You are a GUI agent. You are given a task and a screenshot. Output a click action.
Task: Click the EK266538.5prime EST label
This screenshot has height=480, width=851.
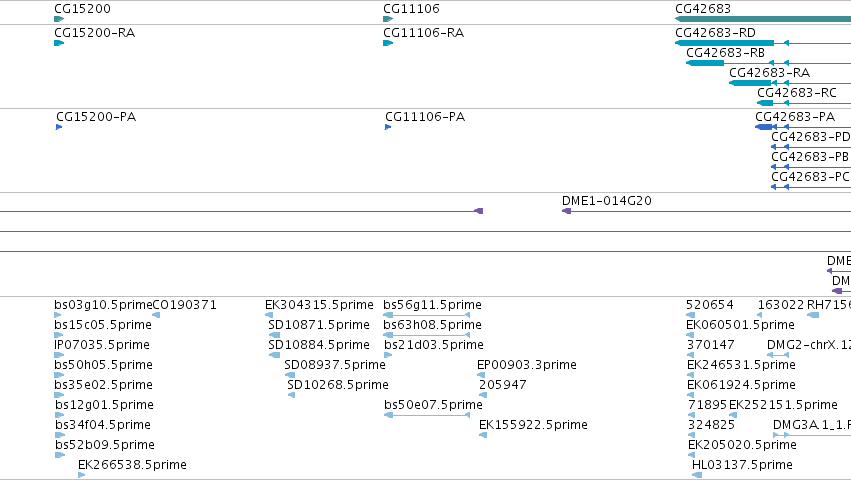tap(132, 465)
